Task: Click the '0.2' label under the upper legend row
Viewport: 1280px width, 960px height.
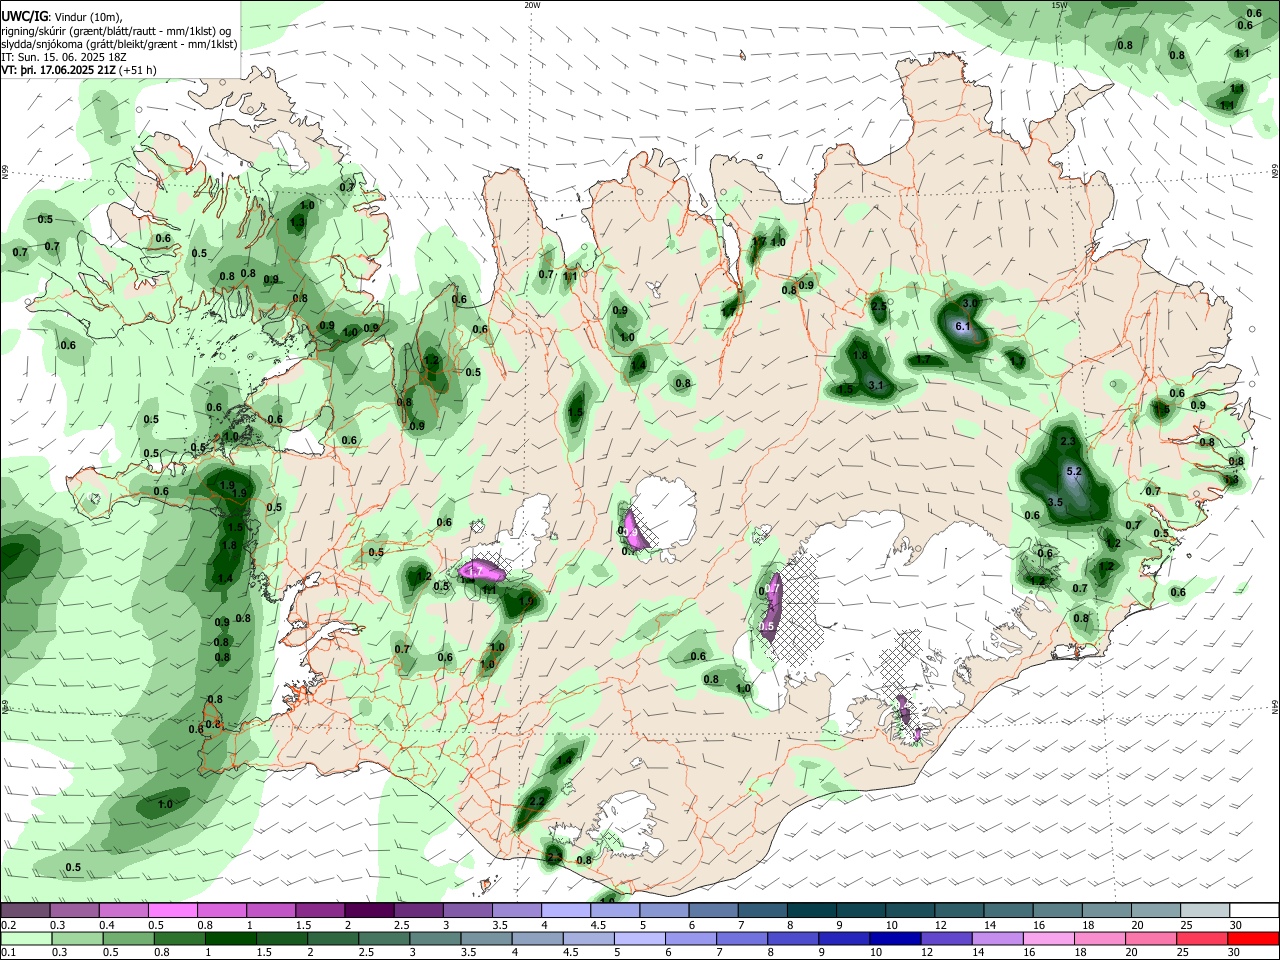Action: (x=8, y=925)
